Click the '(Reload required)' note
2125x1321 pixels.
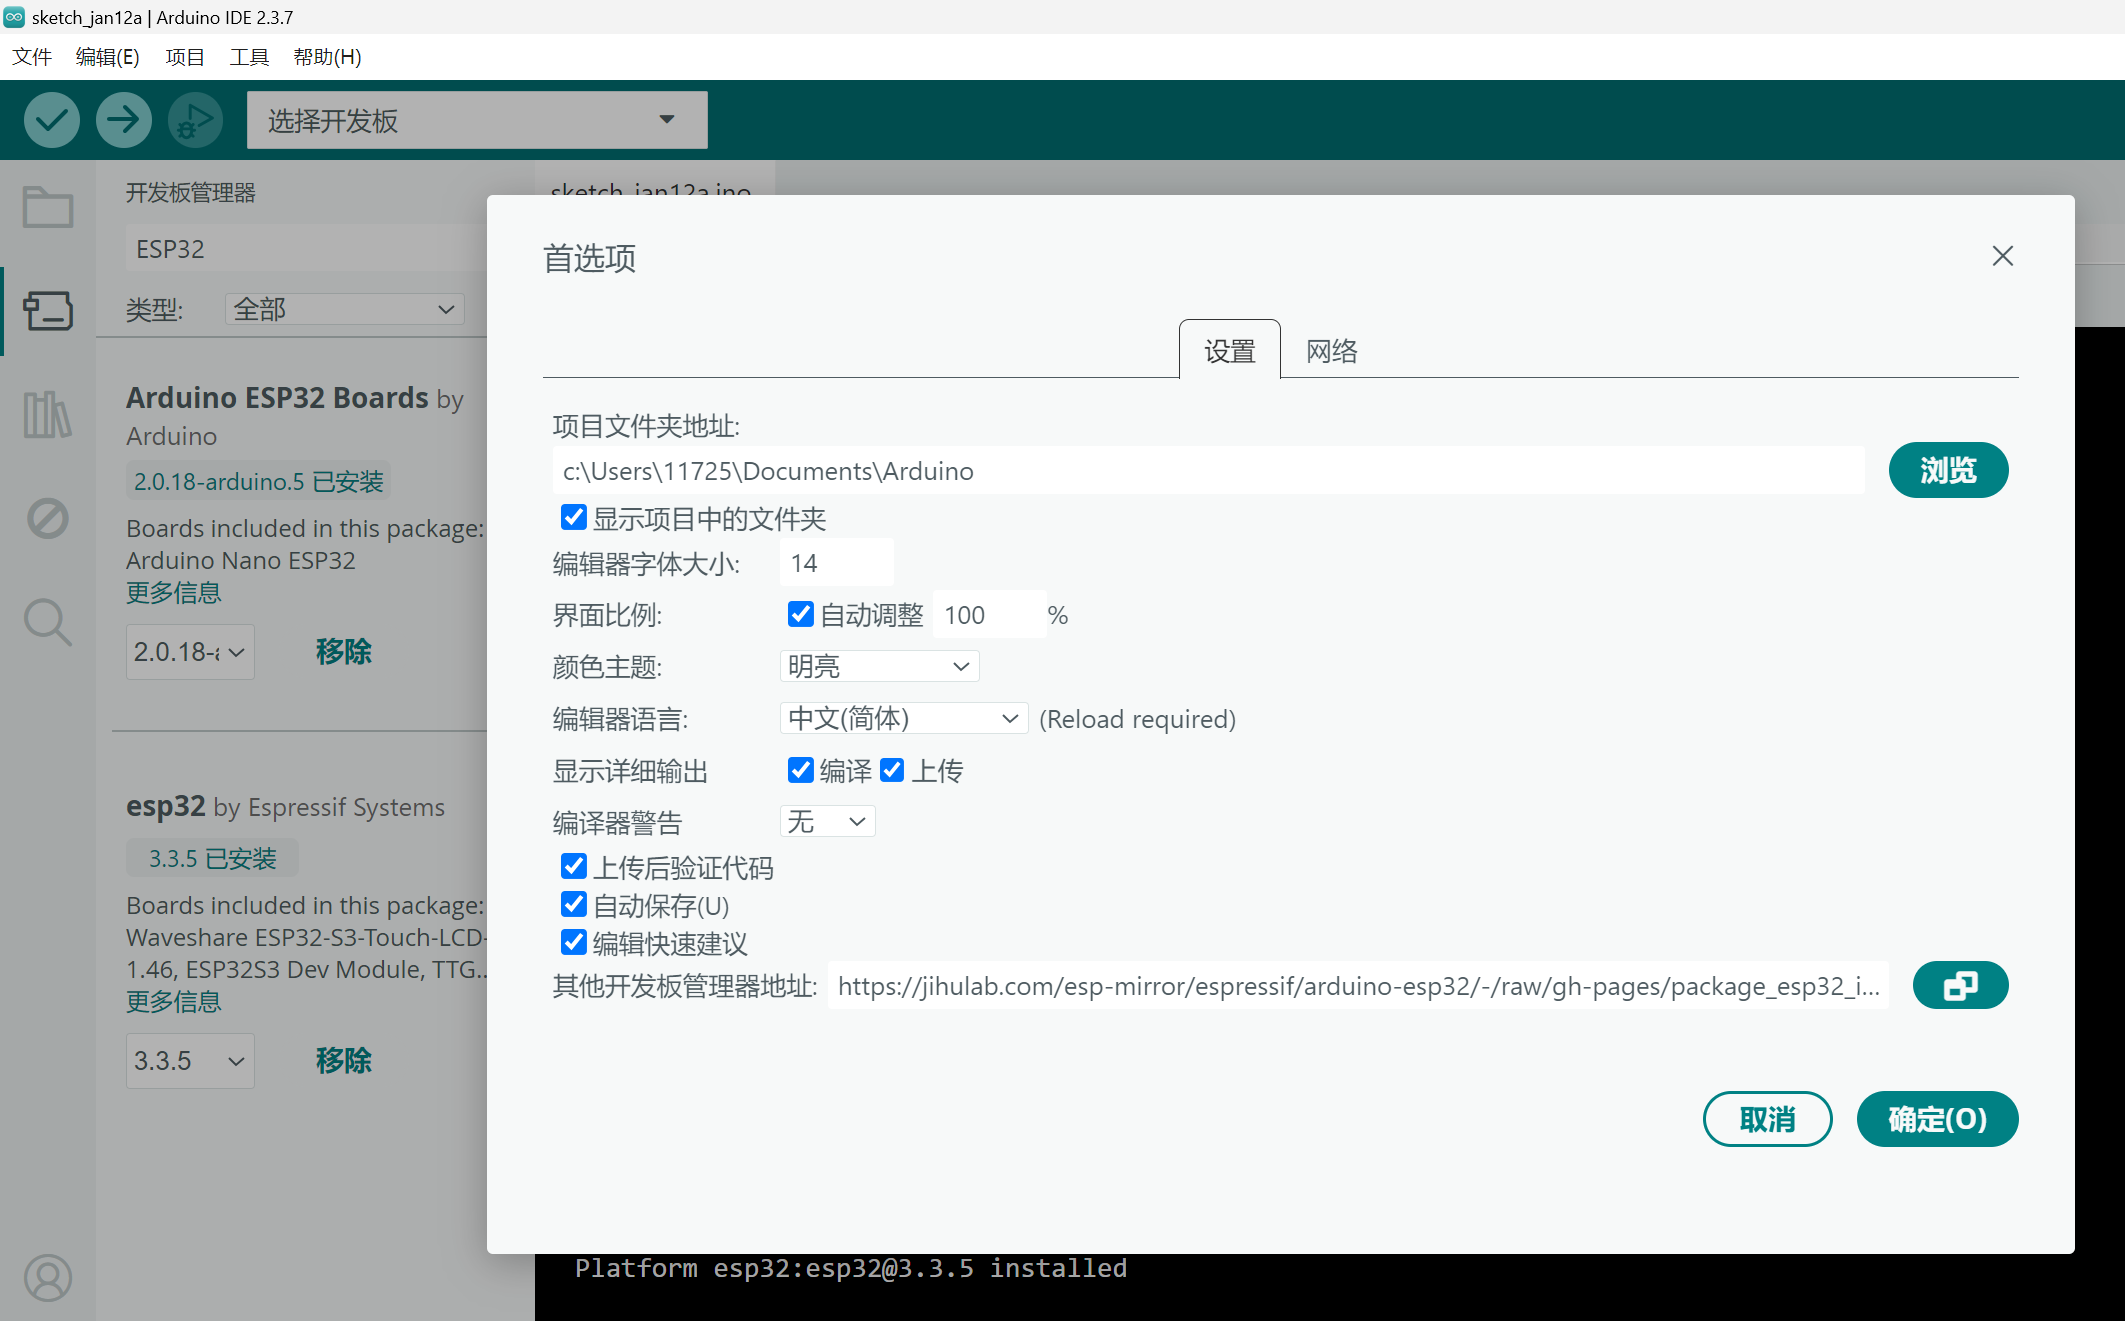[1138, 719]
